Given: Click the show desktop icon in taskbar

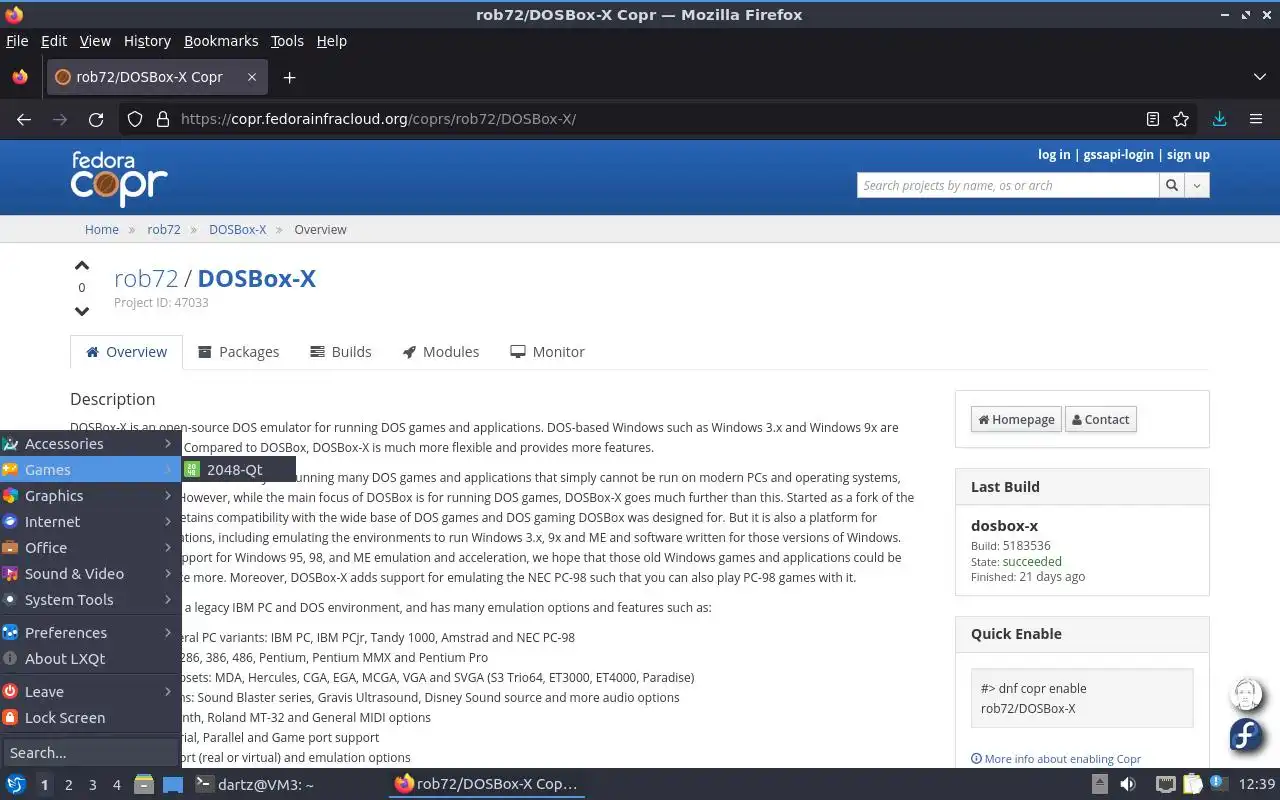Looking at the screenshot, I should [173, 785].
